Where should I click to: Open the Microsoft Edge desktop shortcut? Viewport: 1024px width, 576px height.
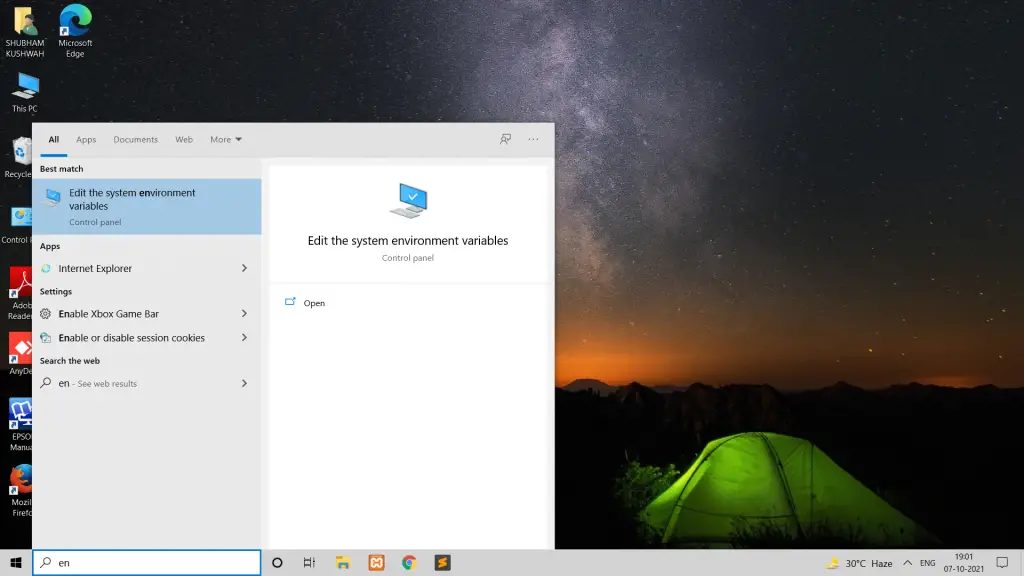[75, 31]
